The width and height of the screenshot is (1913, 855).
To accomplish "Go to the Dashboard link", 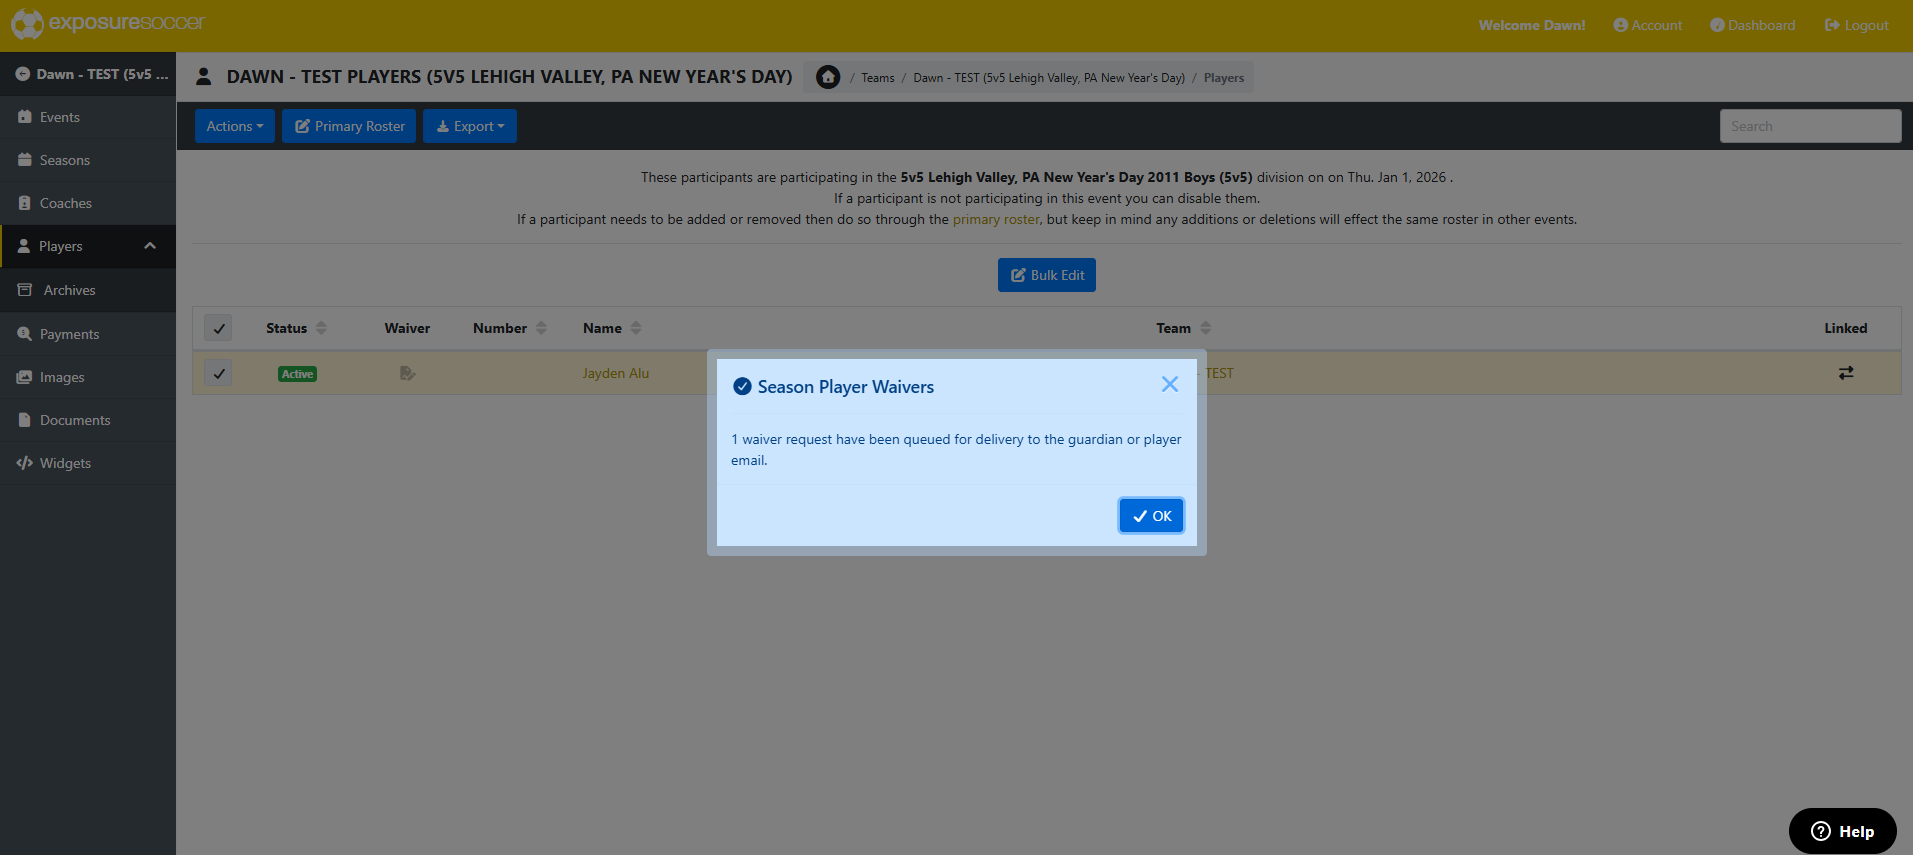I will (x=1753, y=25).
